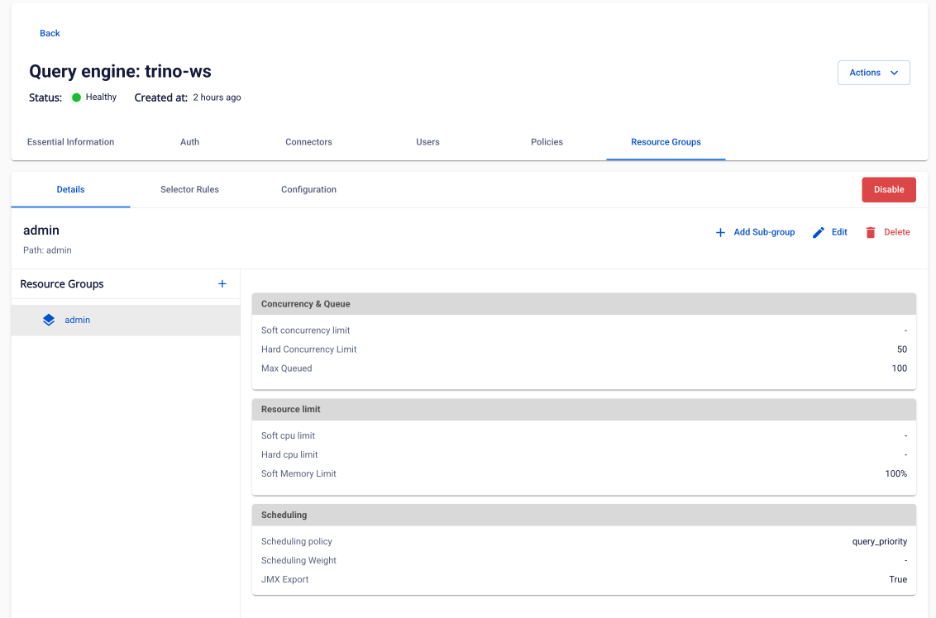Click the trash can icon for Delete

pos(870,232)
